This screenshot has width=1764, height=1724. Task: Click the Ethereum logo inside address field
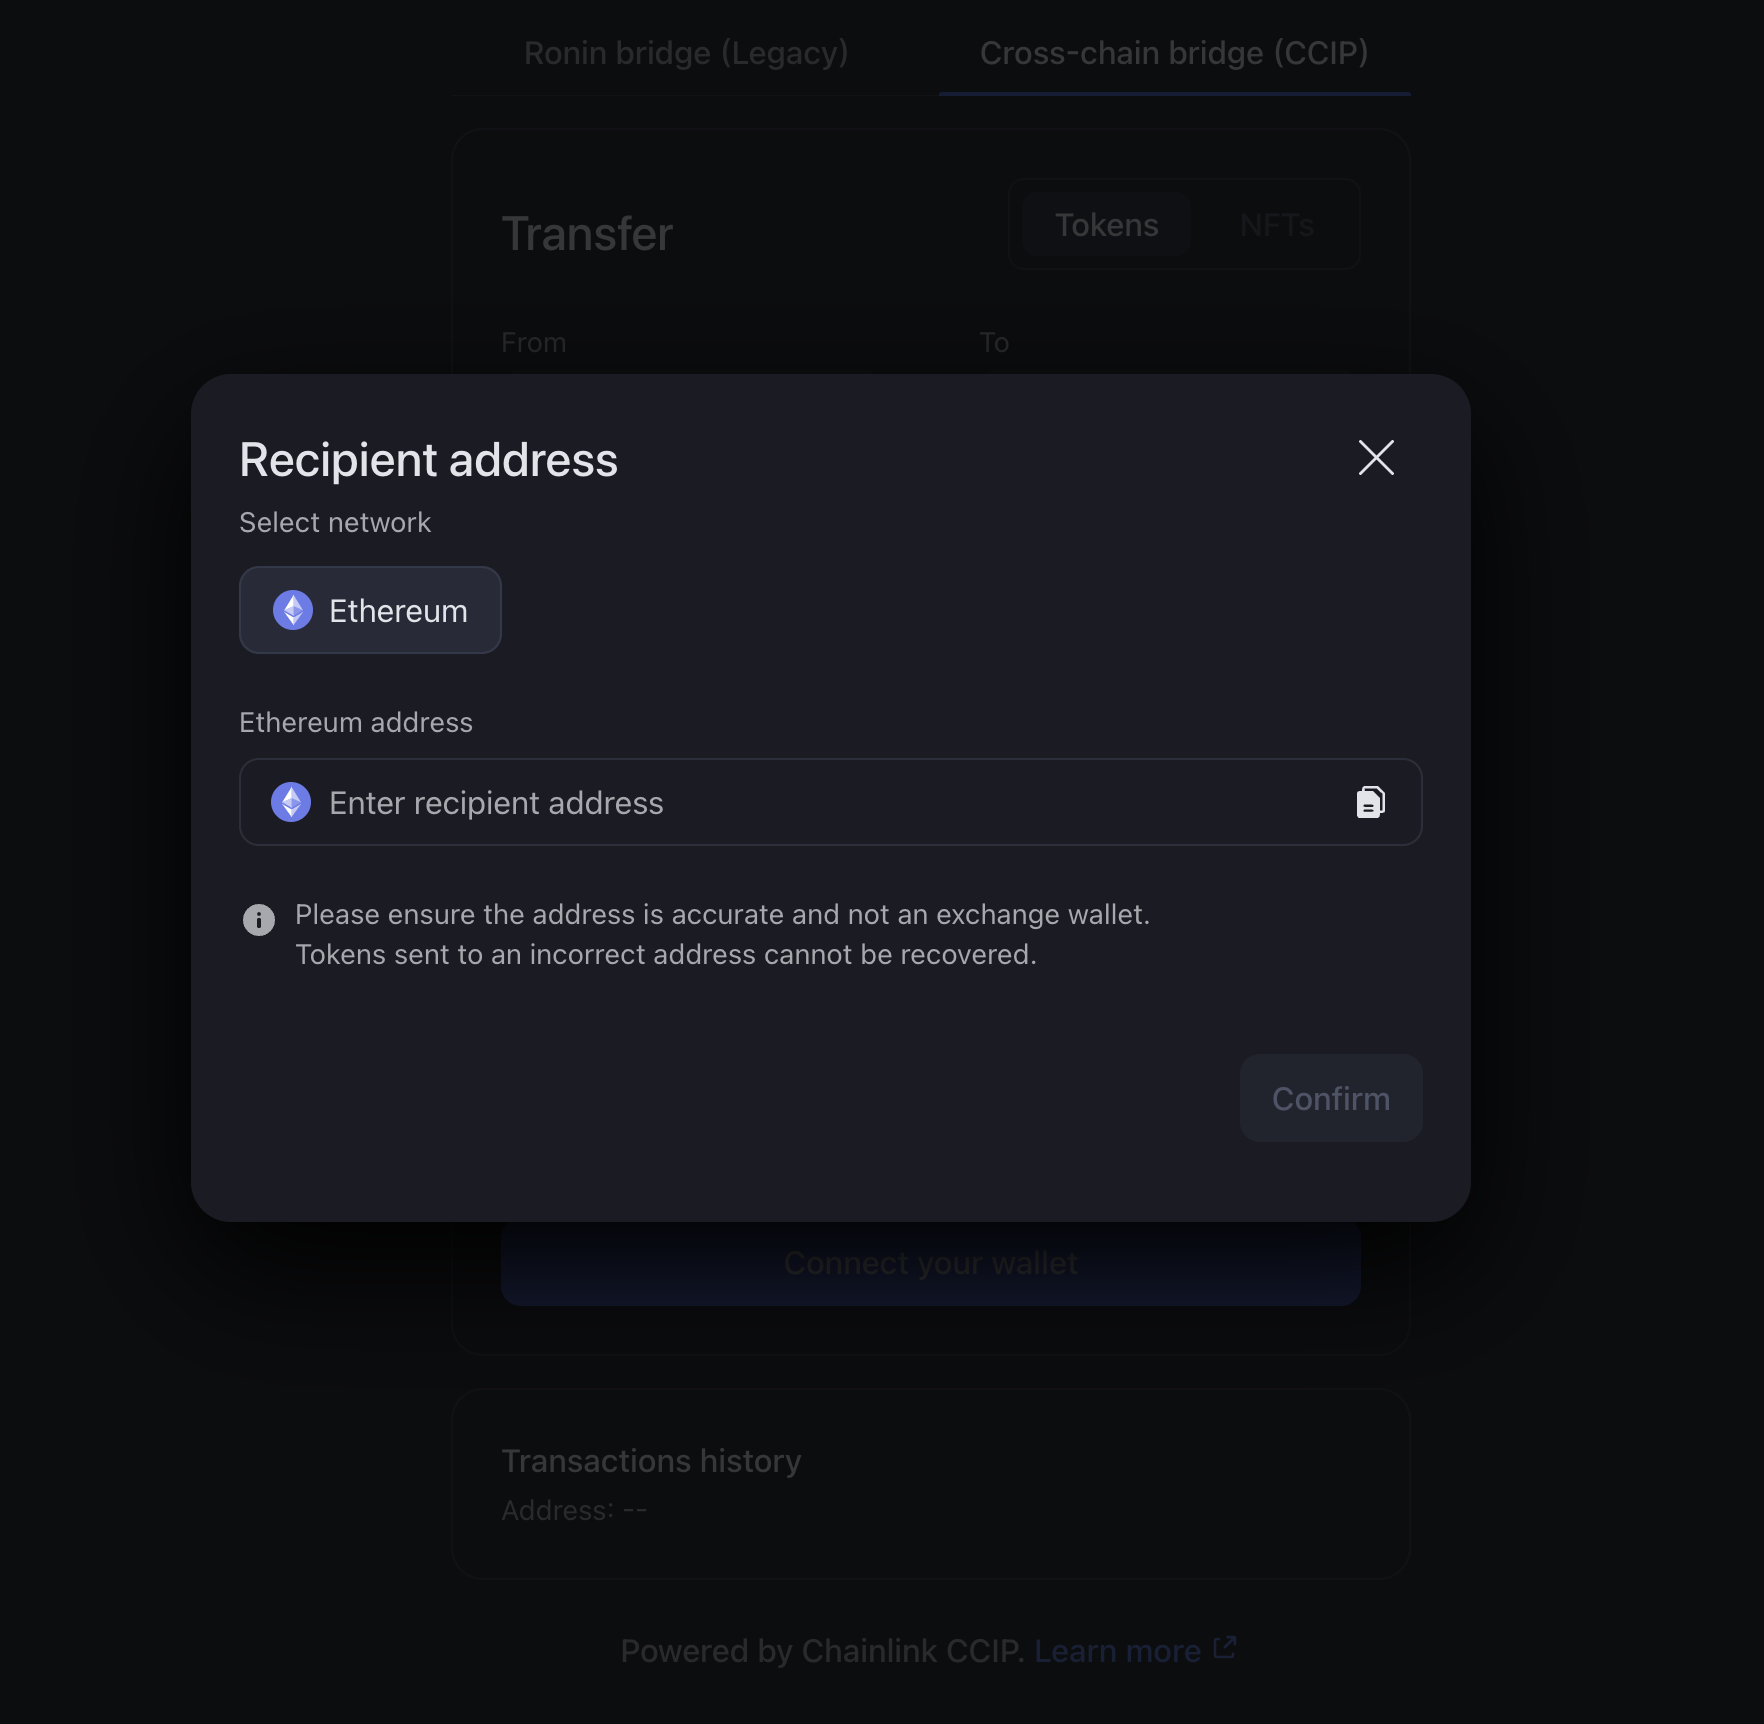291,802
